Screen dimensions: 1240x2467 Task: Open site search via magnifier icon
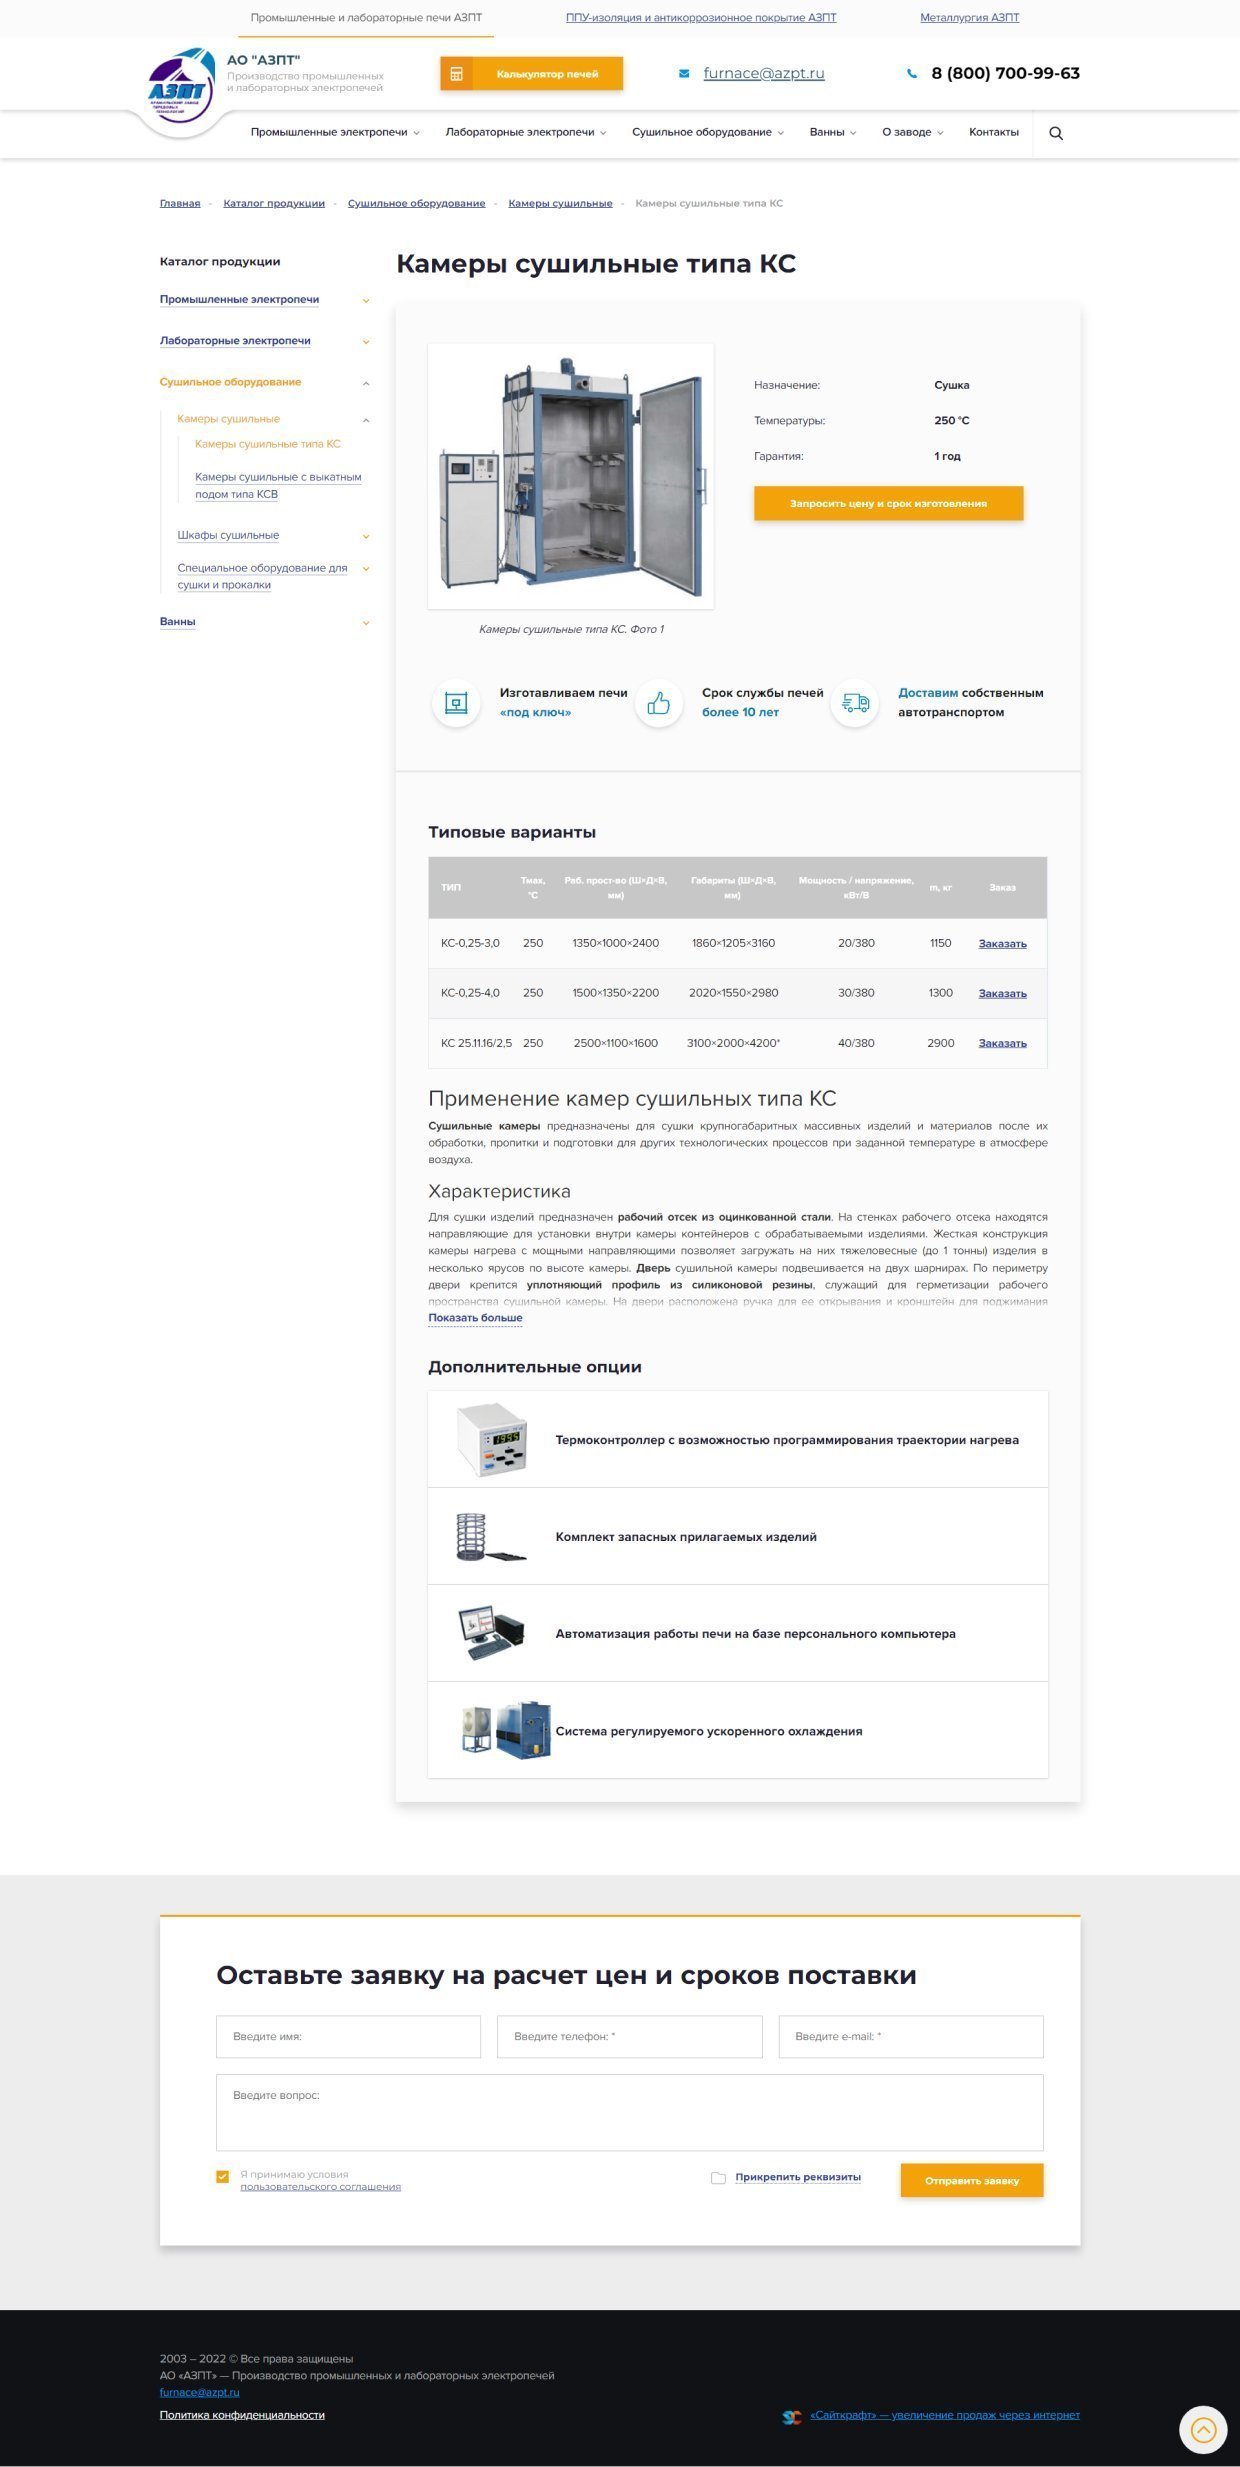pyautogui.click(x=1056, y=133)
